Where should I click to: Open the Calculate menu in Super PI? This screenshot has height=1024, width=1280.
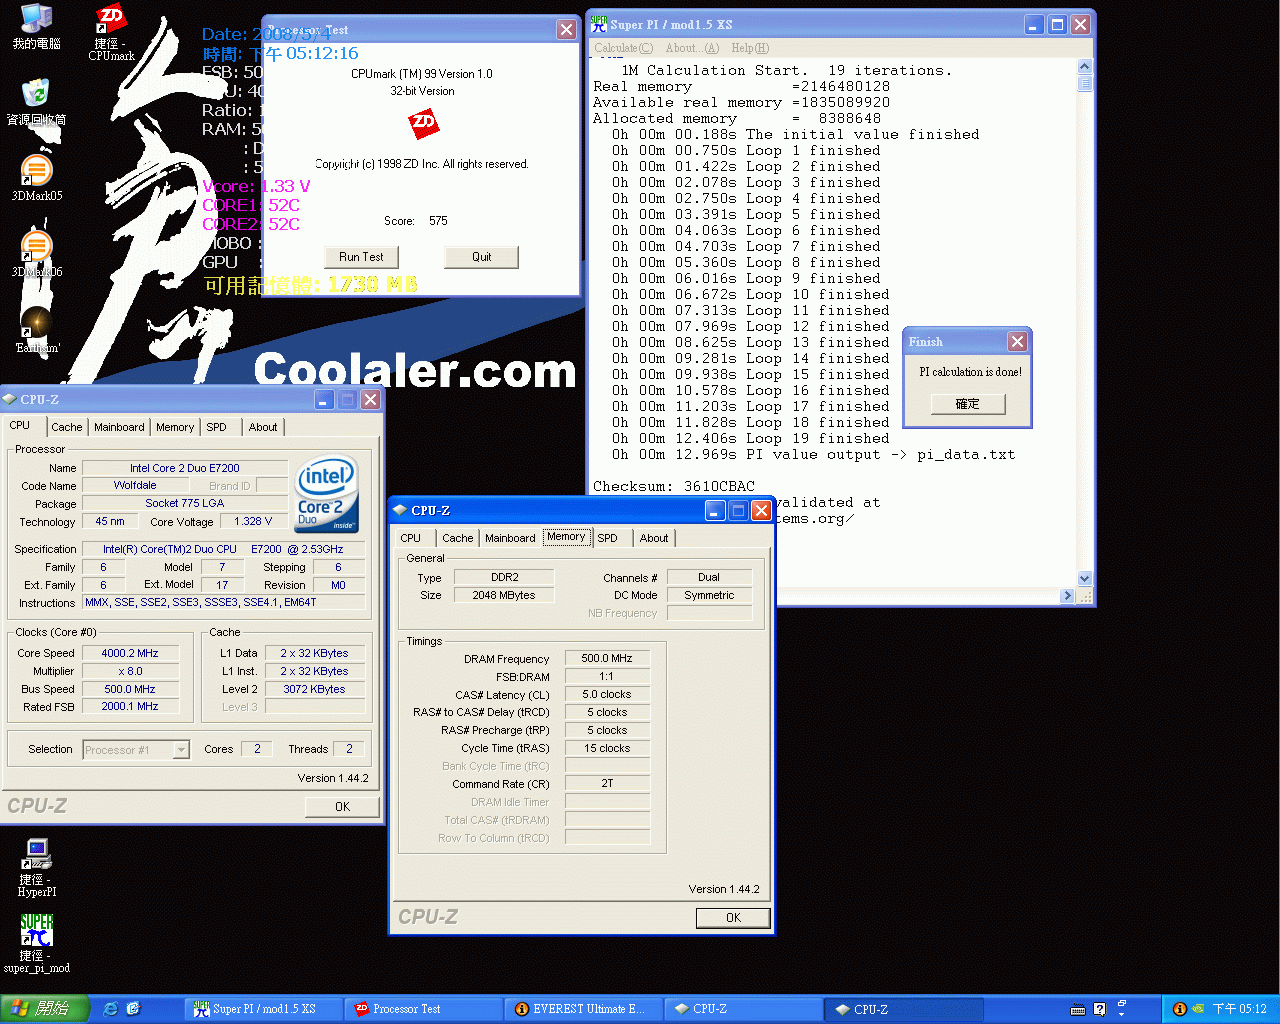click(623, 48)
